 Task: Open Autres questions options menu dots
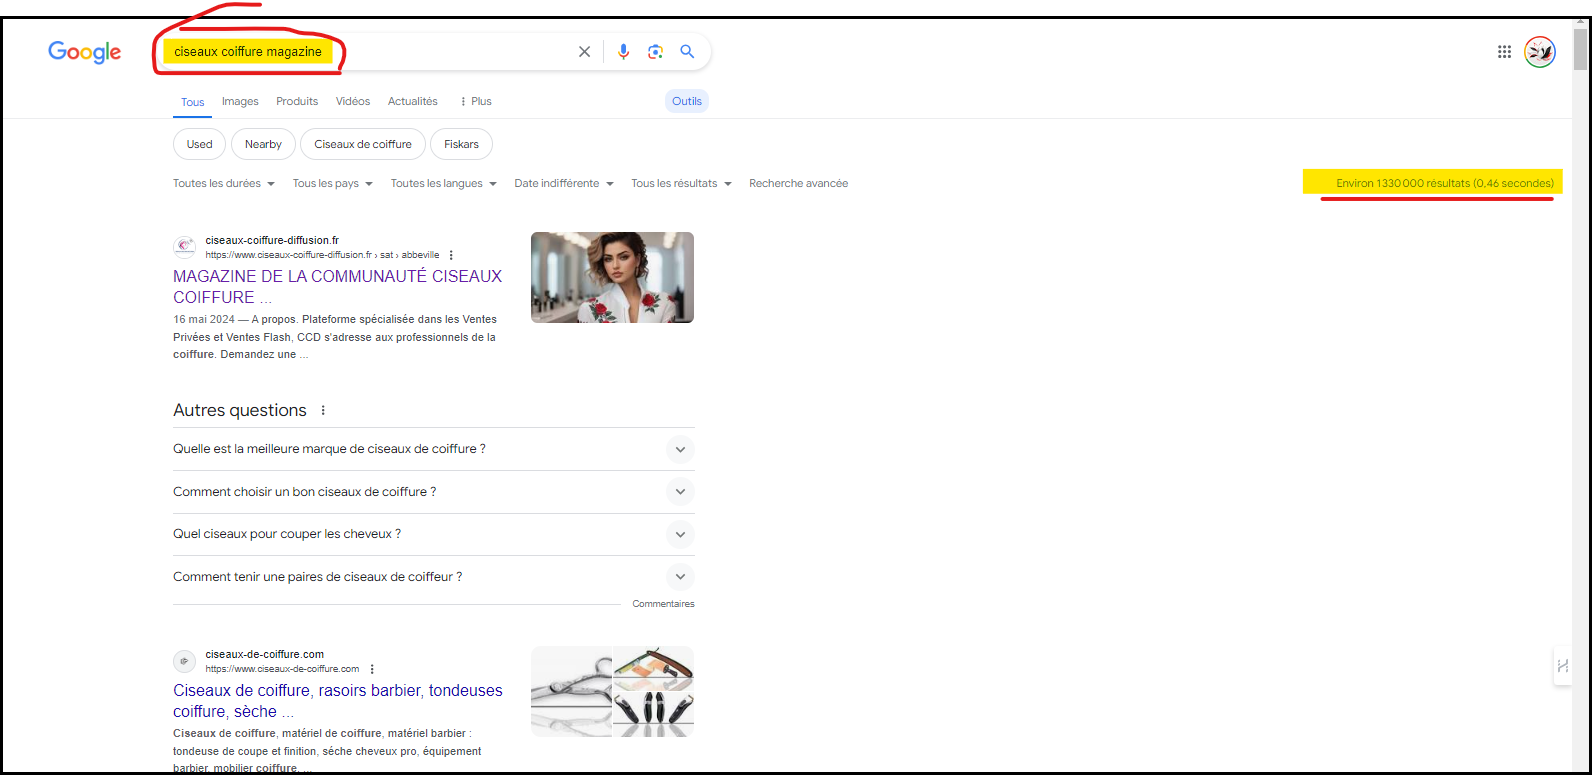[x=323, y=411]
